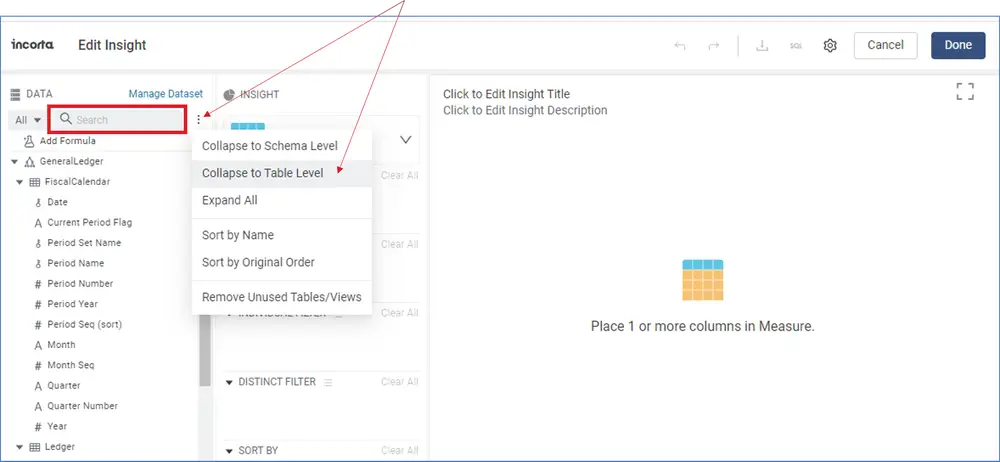Clear All in the Sort By tray
Image resolution: width=1000 pixels, height=462 pixels.
(399, 451)
